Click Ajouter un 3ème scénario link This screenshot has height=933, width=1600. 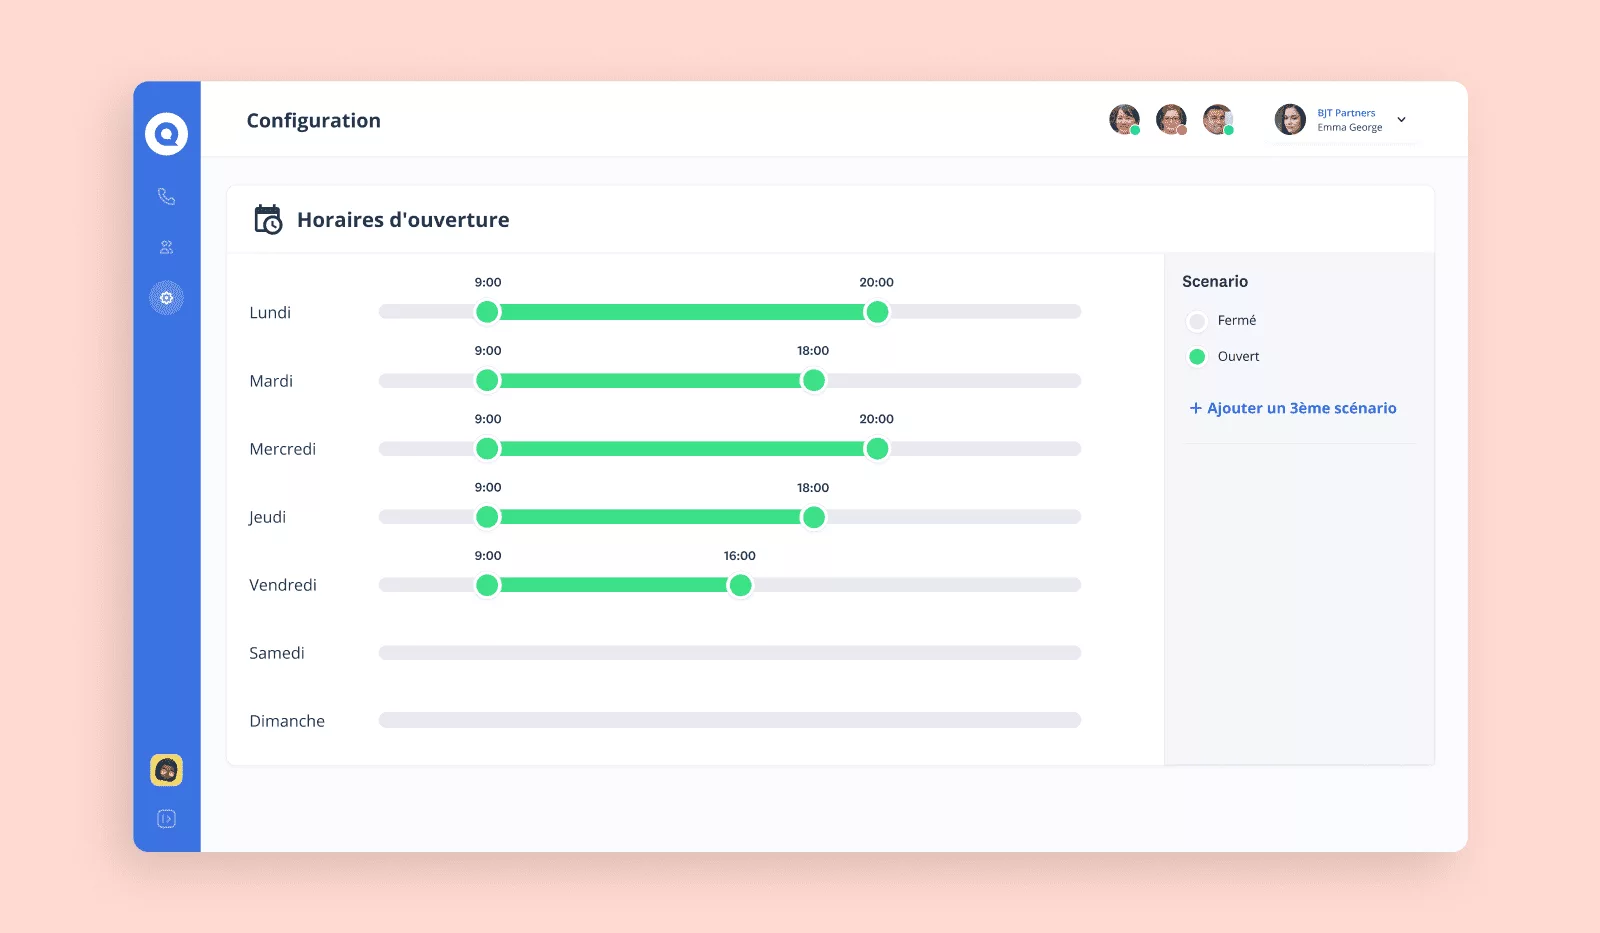(x=1293, y=408)
